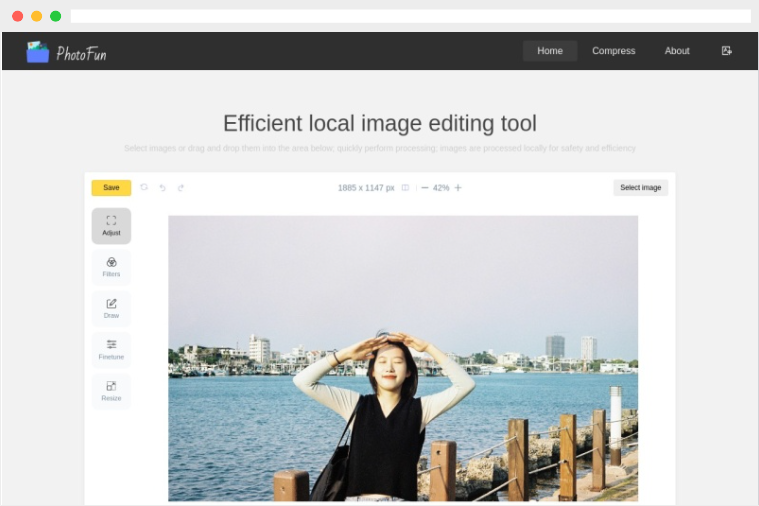Open the Adjust crop tool
The height and width of the screenshot is (506, 759).
[x=111, y=226]
